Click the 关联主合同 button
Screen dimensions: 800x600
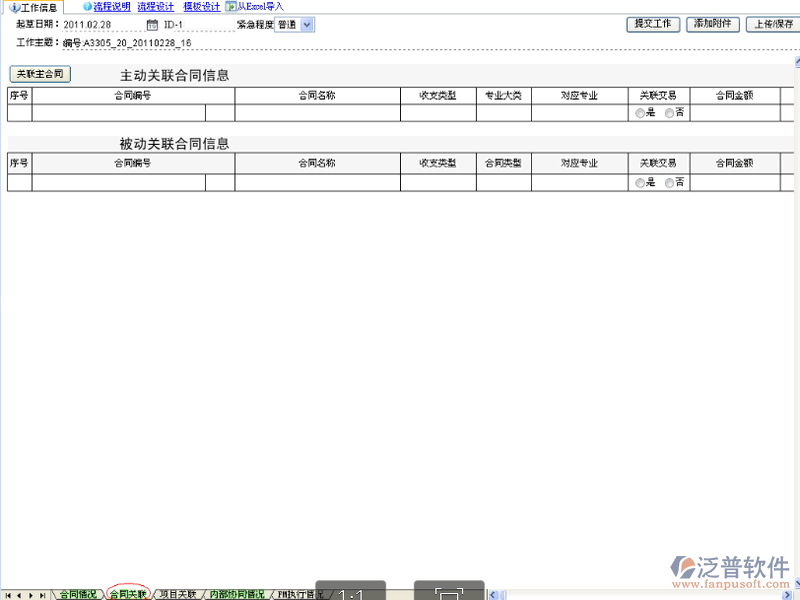coord(40,74)
